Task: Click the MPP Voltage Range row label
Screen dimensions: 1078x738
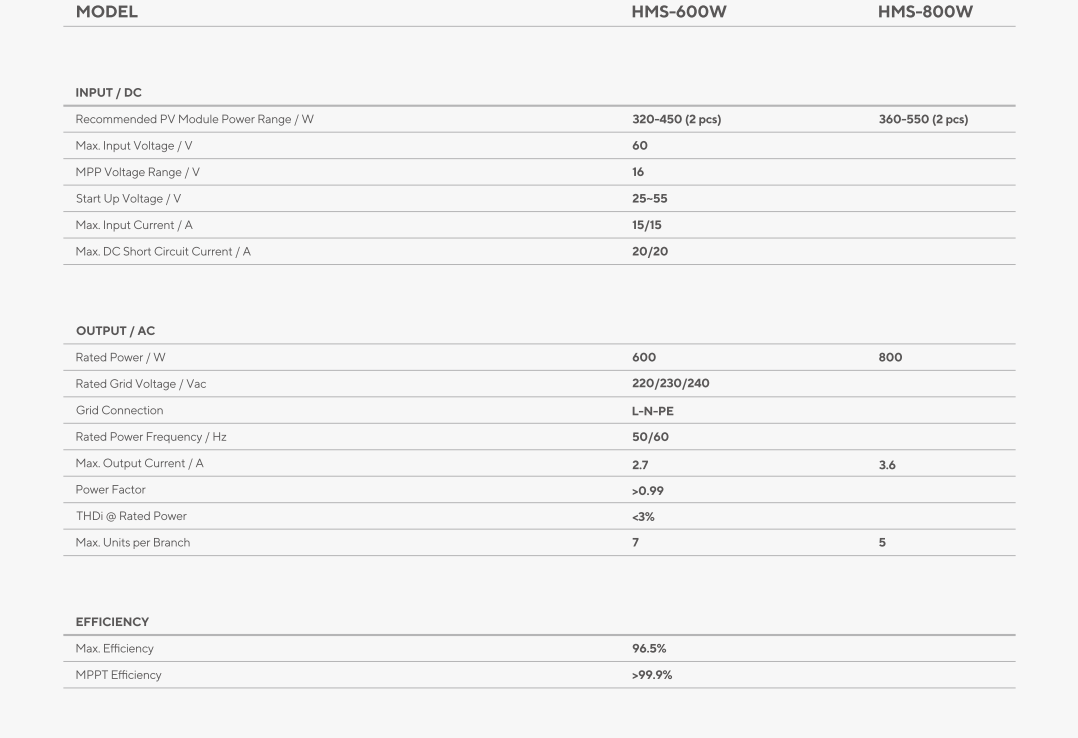Action: (x=138, y=172)
